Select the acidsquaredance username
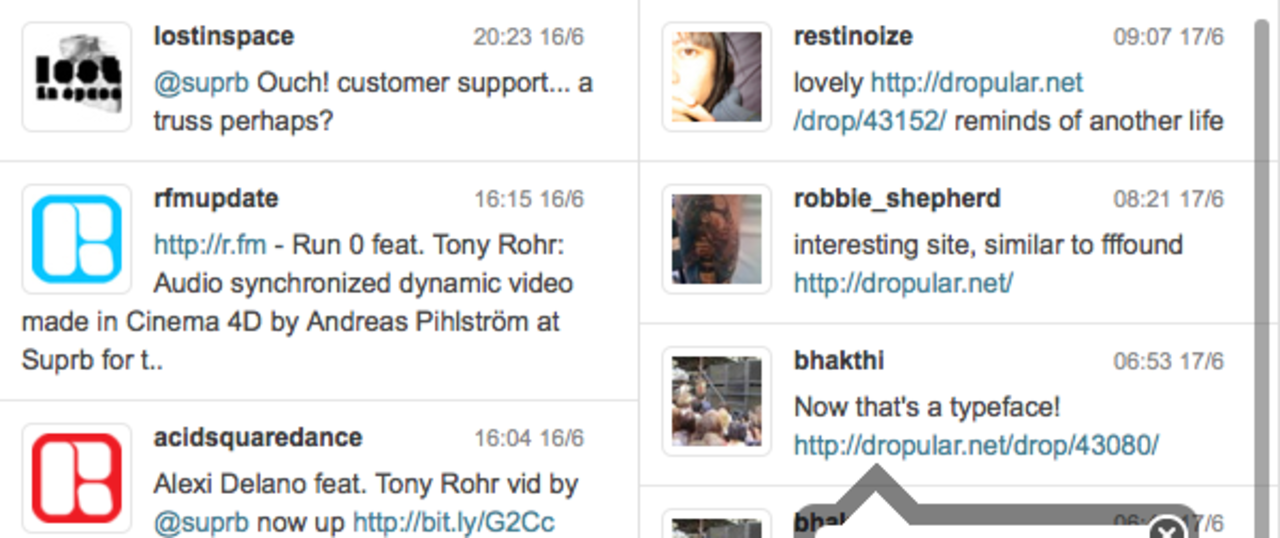Image resolution: width=1280 pixels, height=538 pixels. pos(258,438)
